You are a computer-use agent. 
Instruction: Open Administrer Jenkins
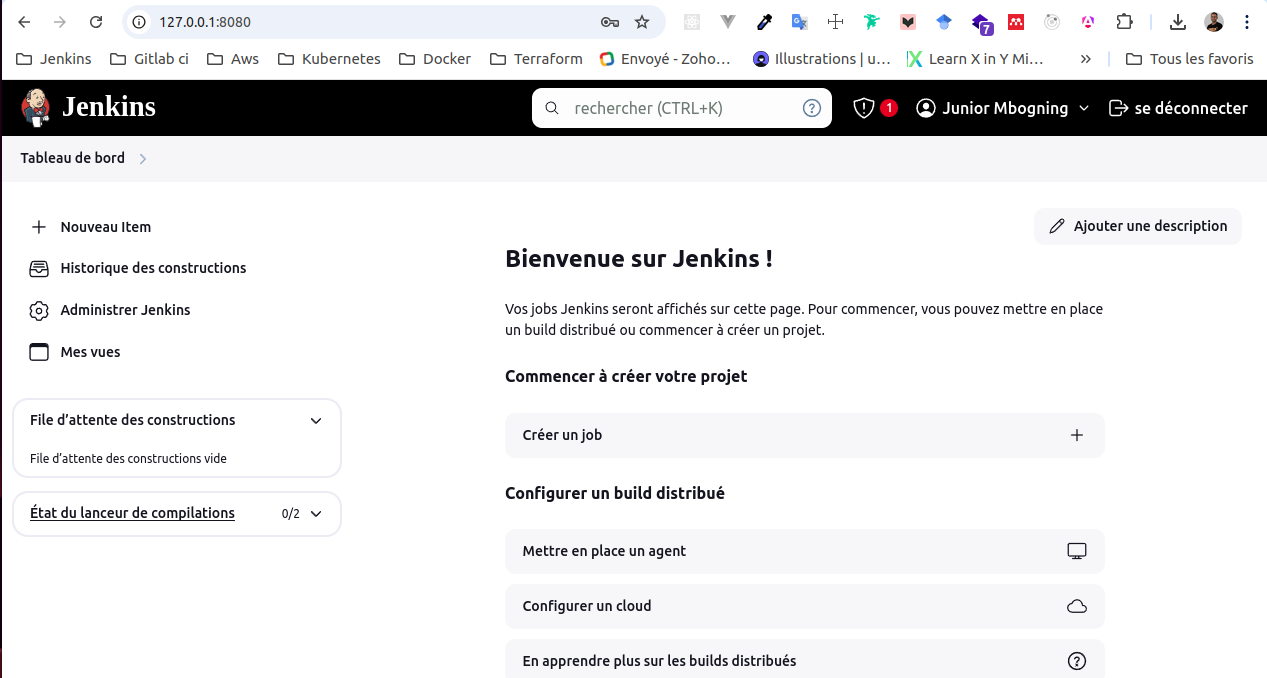click(125, 310)
